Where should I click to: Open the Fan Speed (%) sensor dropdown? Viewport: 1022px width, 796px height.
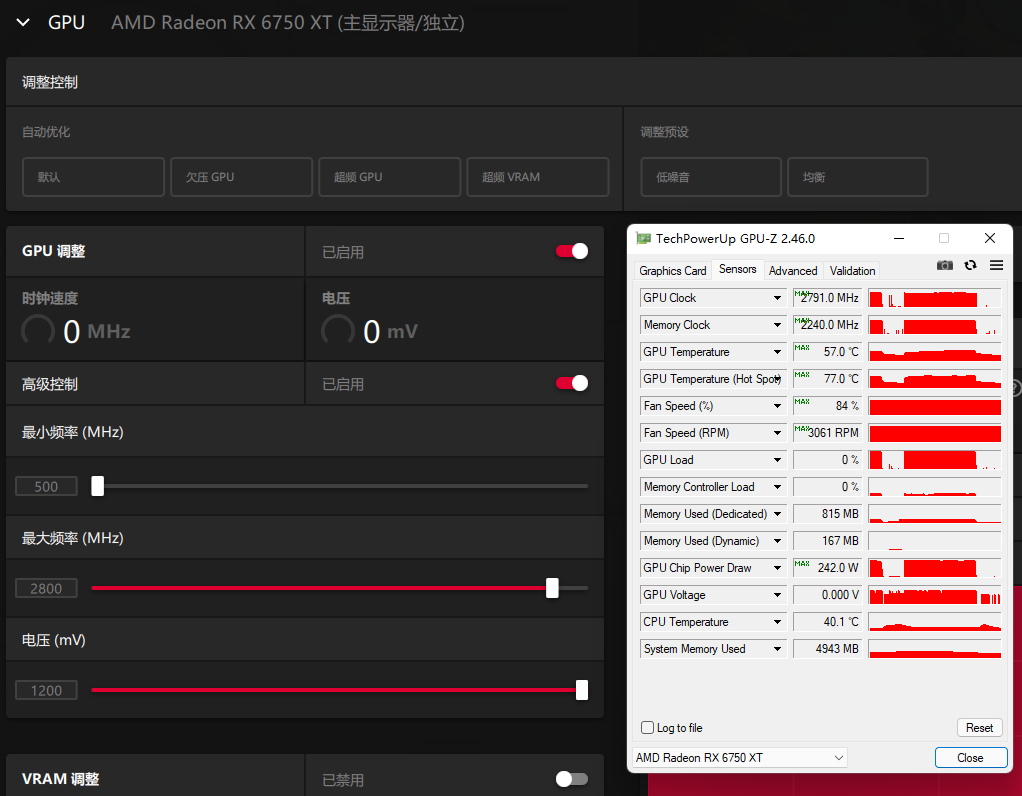[x=778, y=406]
